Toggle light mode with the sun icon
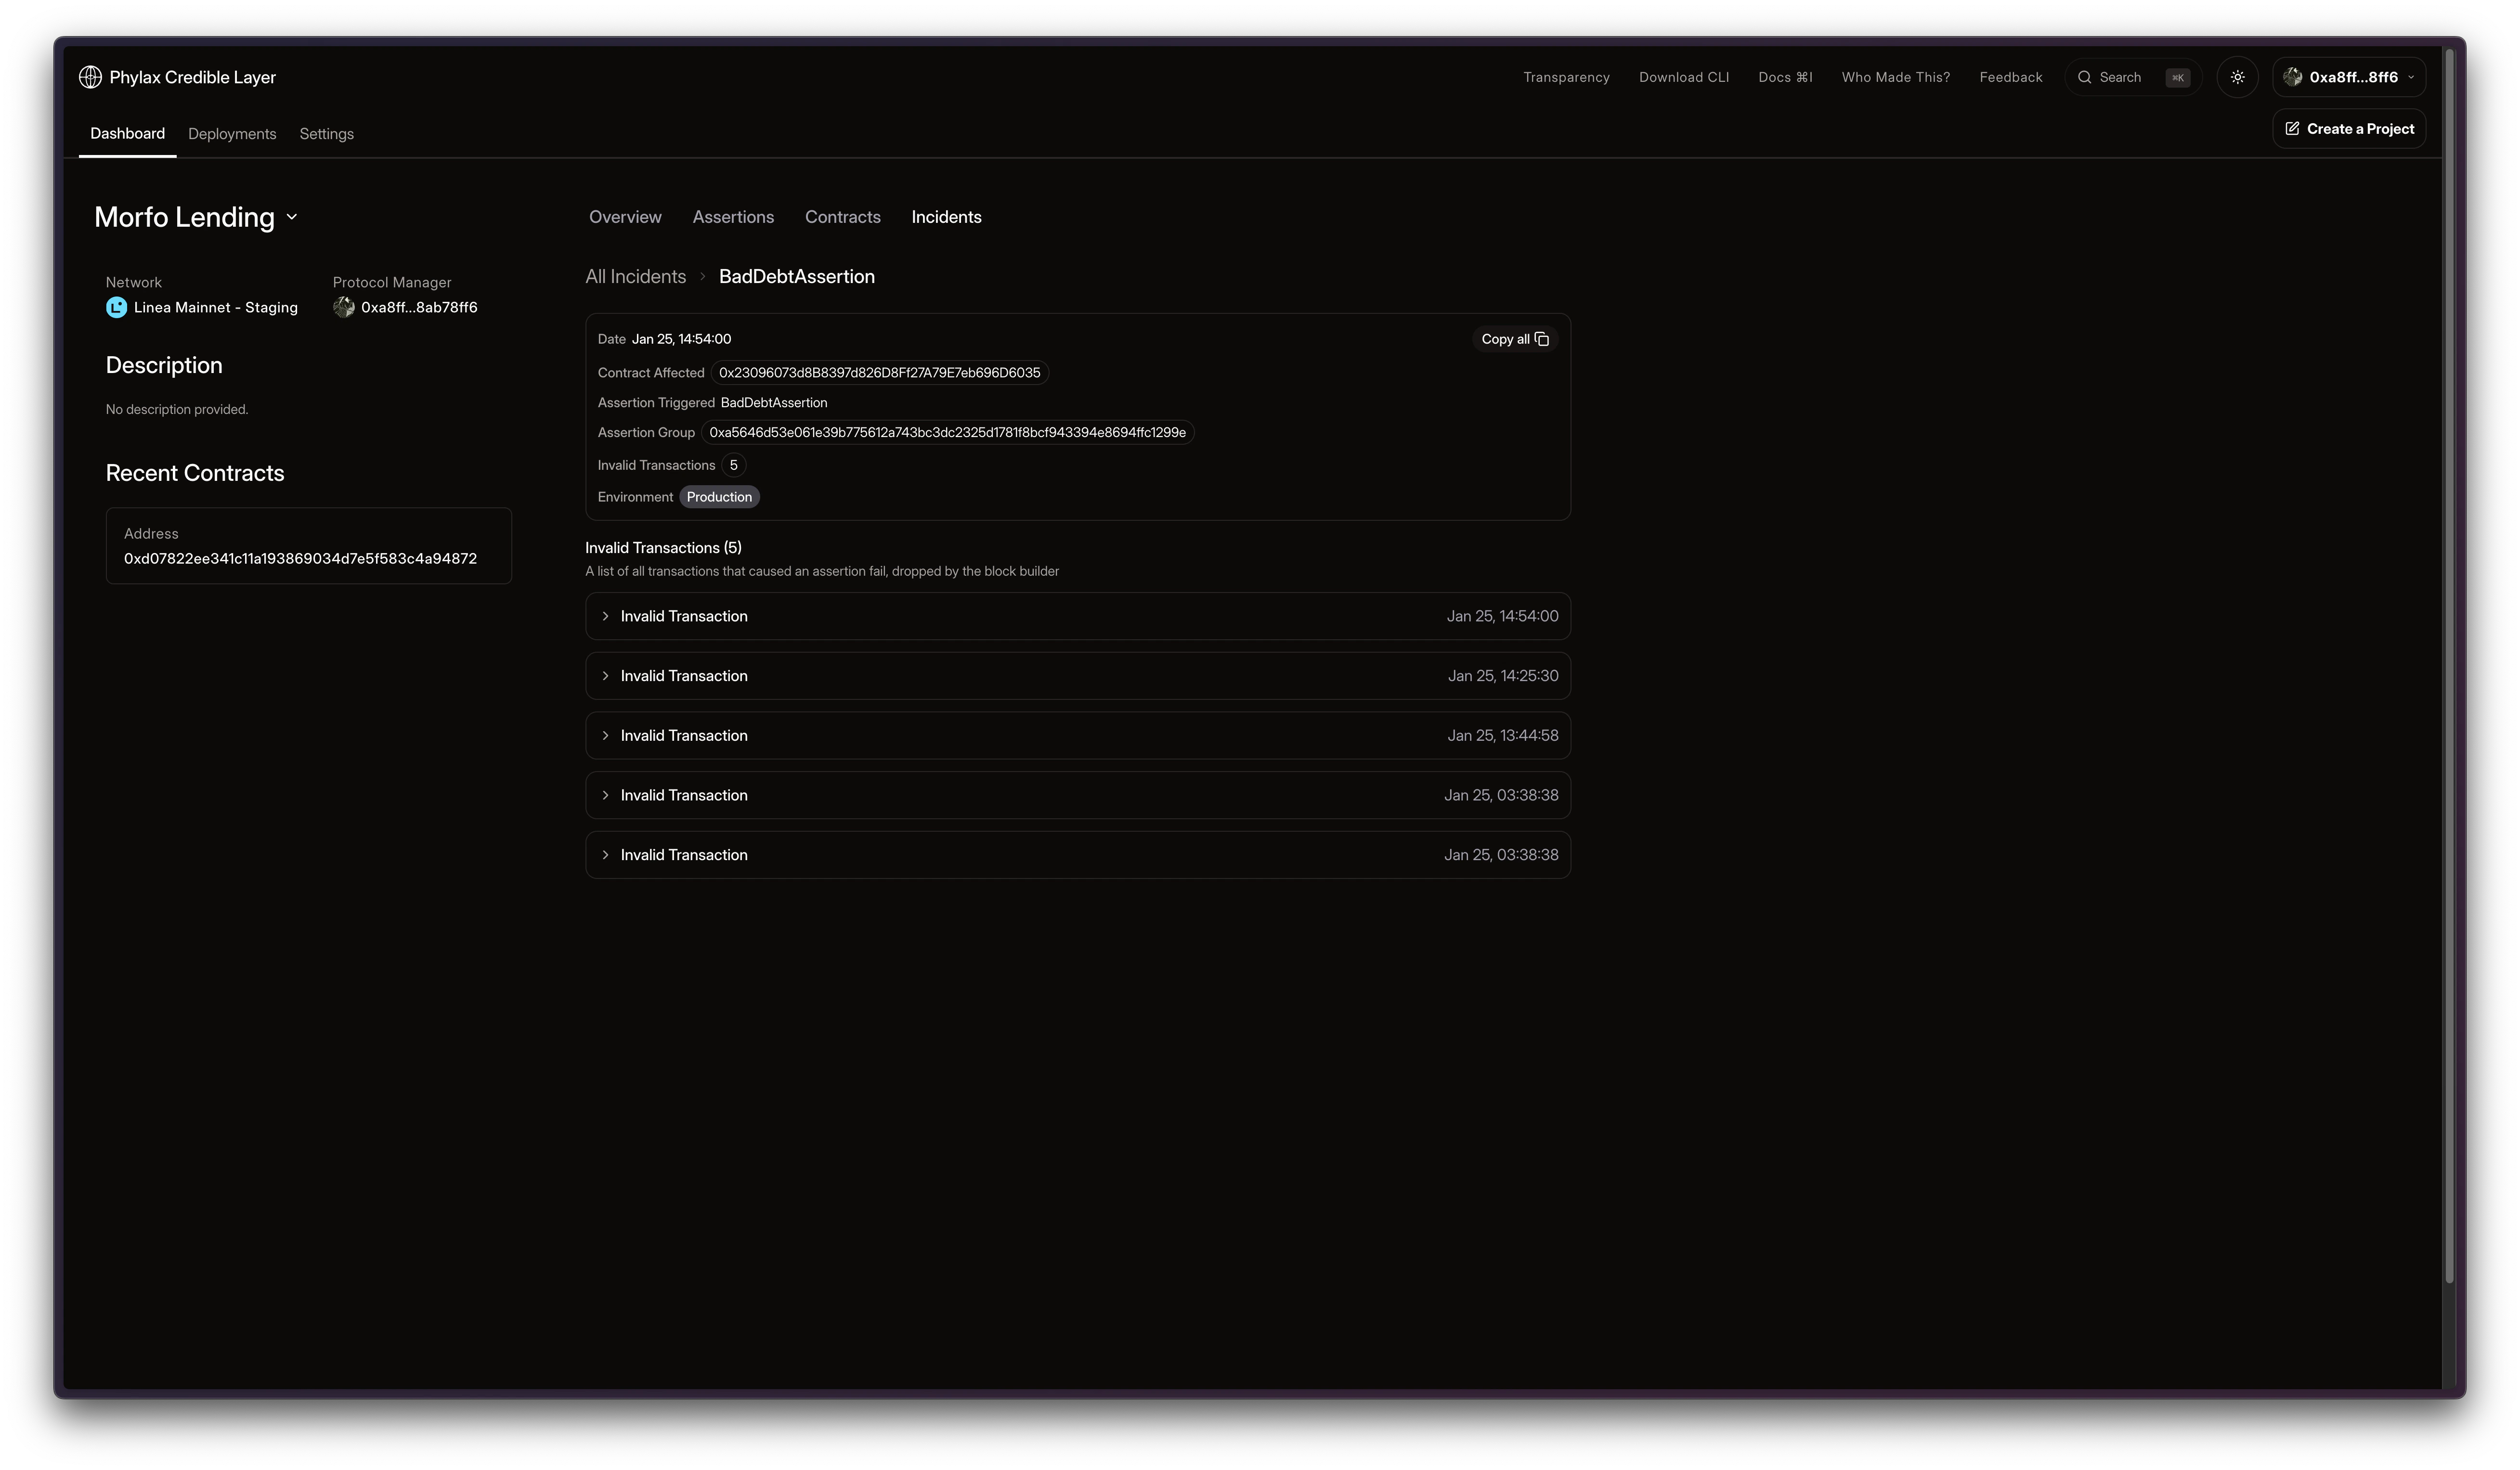This screenshot has width=2520, height=1470. (x=2238, y=77)
